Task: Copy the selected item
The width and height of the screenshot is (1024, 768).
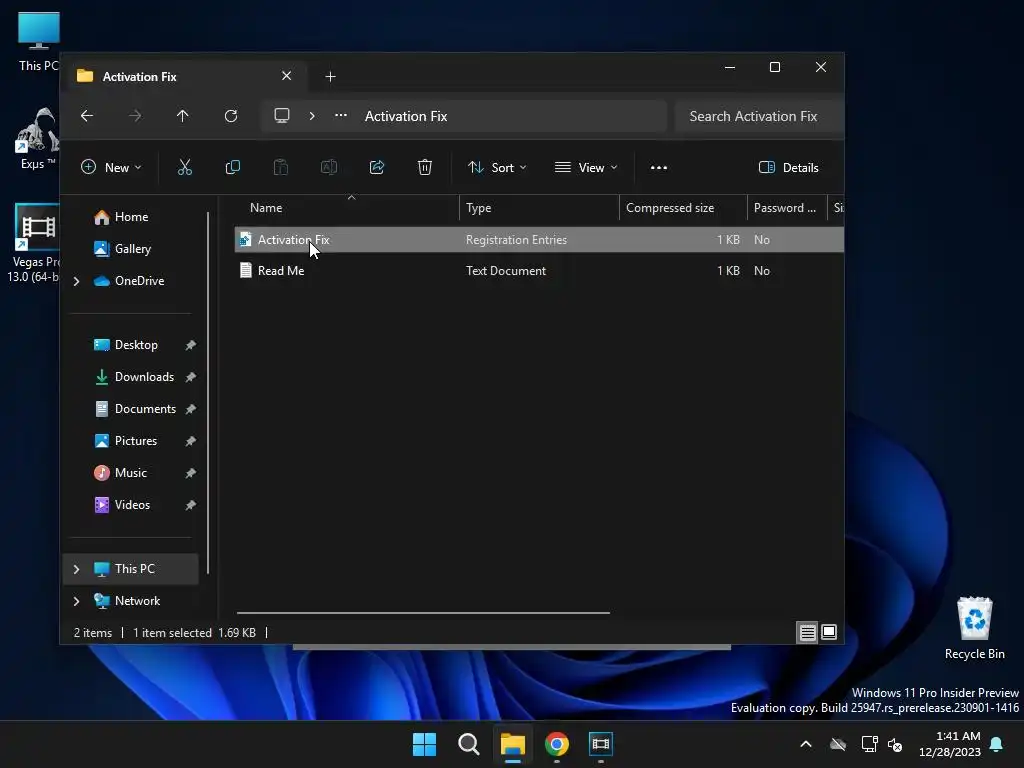Action: [x=232, y=168]
